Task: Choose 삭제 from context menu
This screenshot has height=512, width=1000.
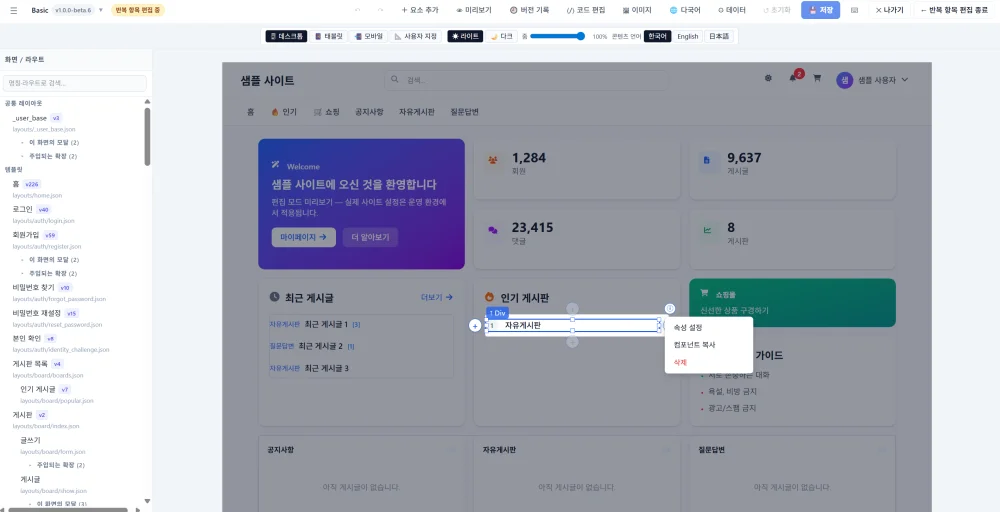Action: (709, 362)
